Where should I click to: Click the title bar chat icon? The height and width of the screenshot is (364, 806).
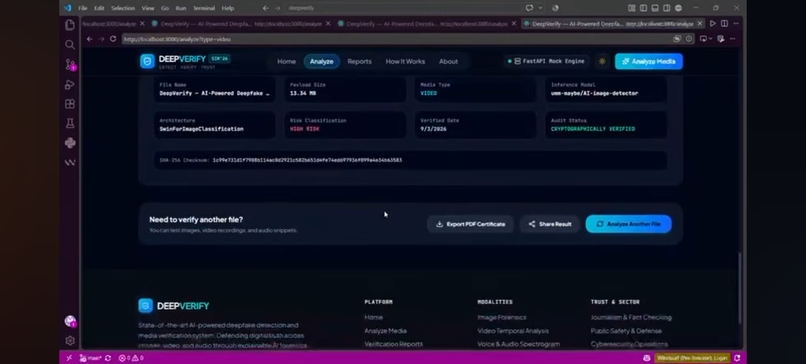tap(529, 8)
